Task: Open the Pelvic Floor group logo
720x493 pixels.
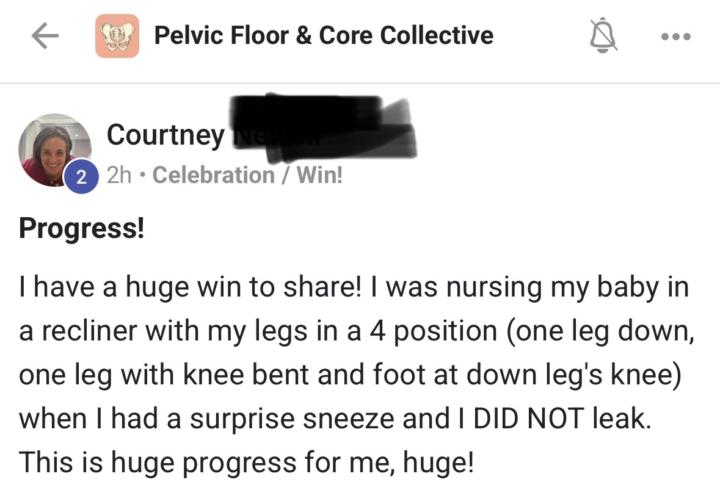Action: (117, 37)
